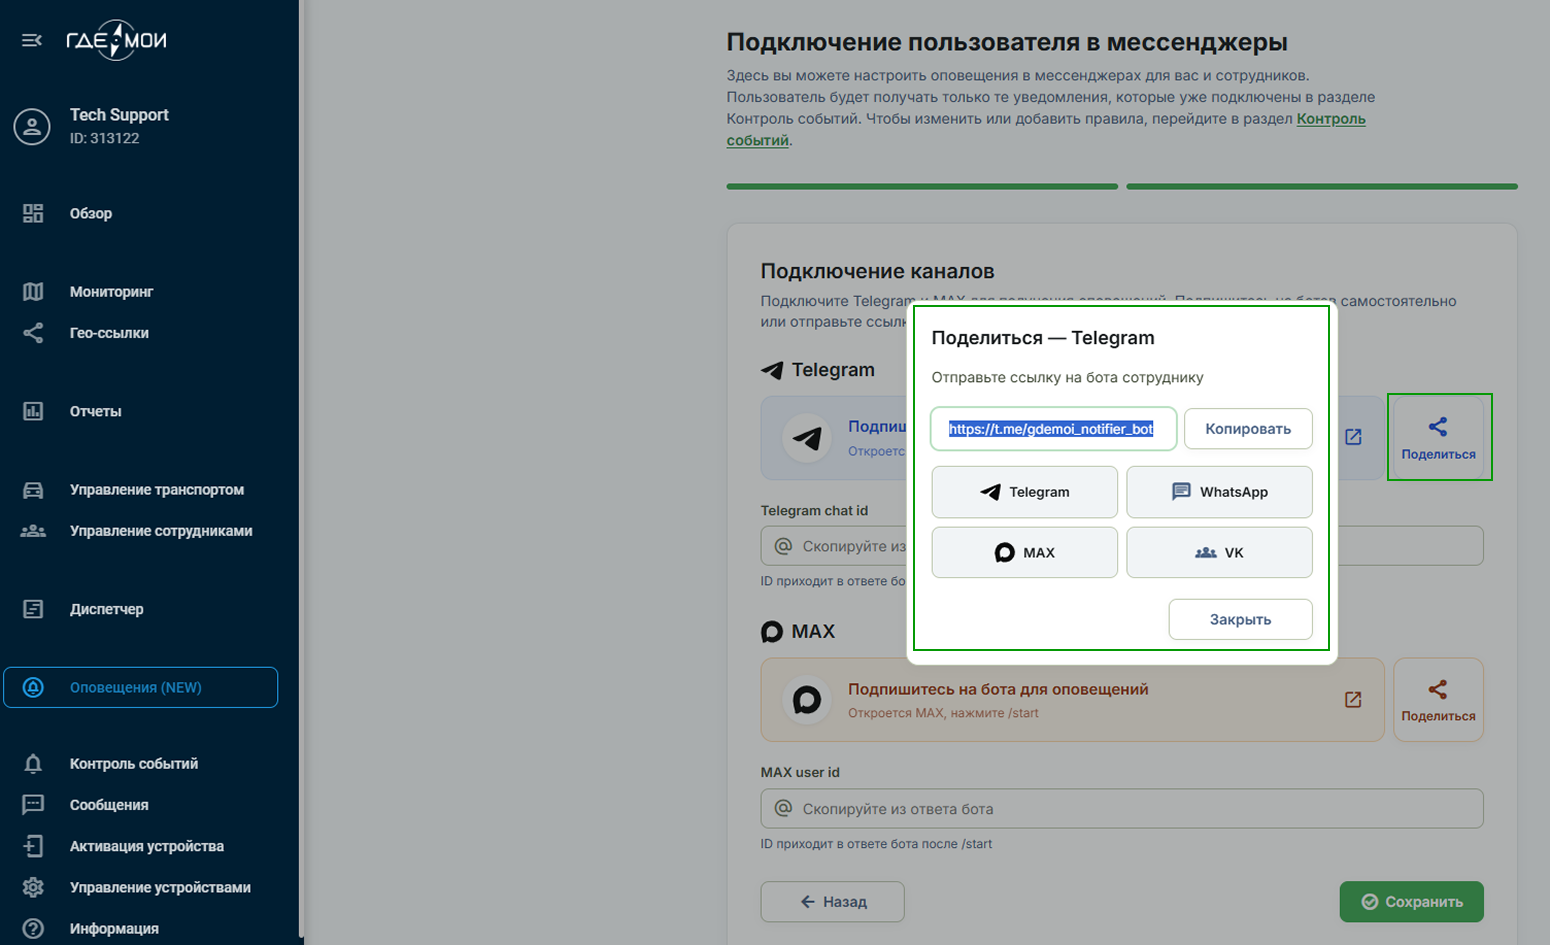Screen dimensions: 1550x945
Task: Click the Оповещения (NEW) bell icon
Action: 33,687
